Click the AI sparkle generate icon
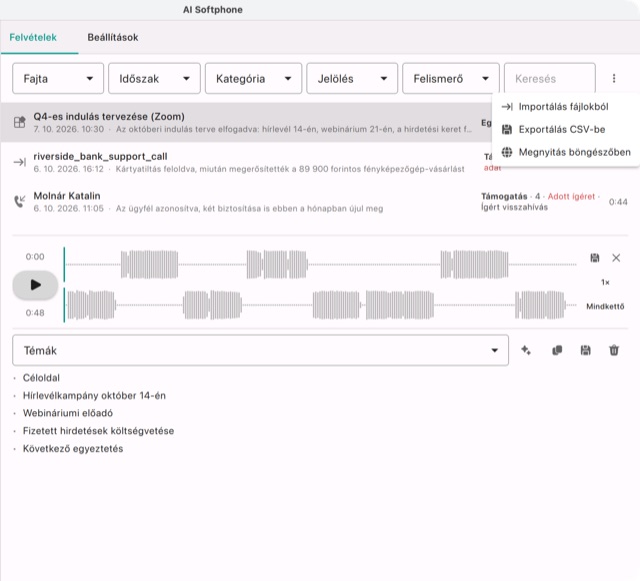Image resolution: width=640 pixels, height=581 pixels. (x=526, y=350)
